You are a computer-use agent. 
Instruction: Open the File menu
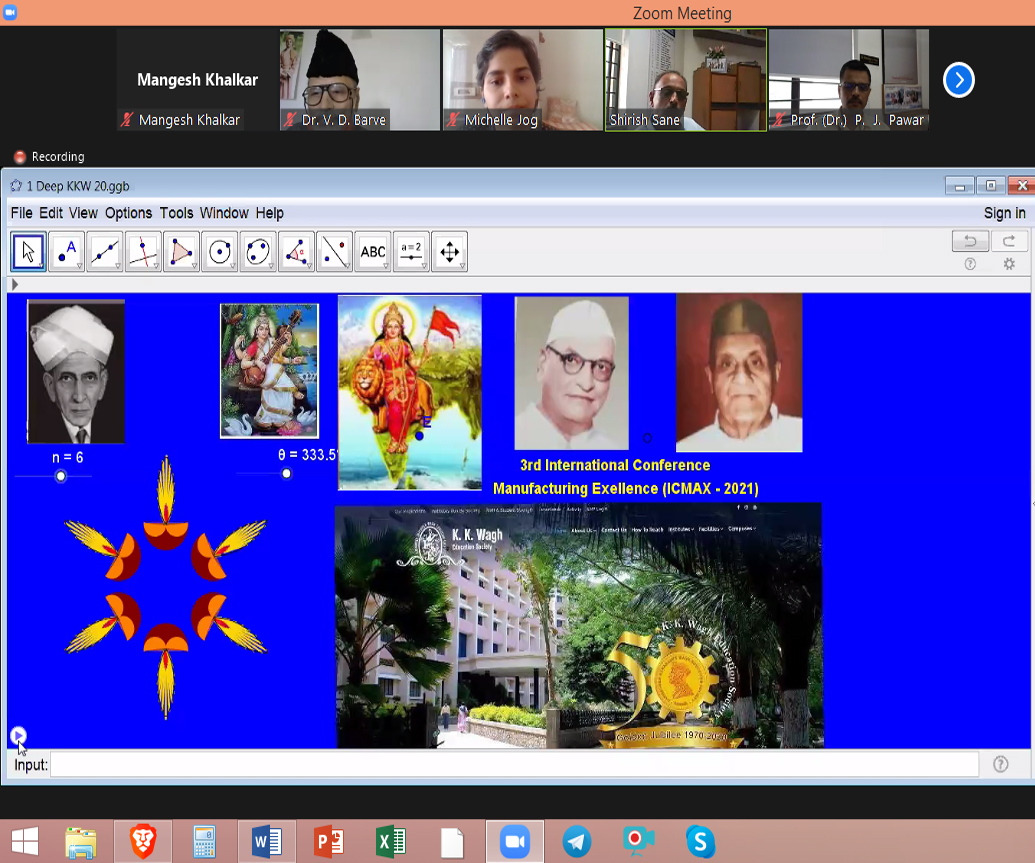pos(21,213)
